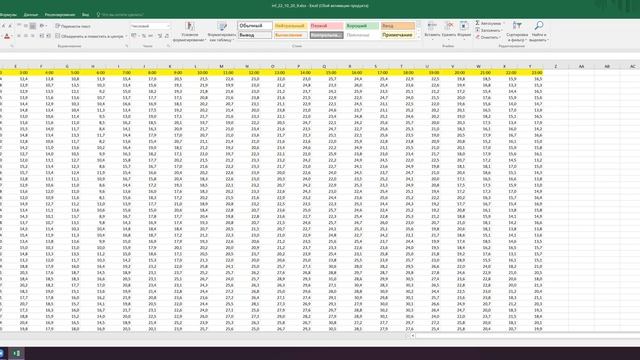Apply the Пояснение cell style

pos(362,35)
